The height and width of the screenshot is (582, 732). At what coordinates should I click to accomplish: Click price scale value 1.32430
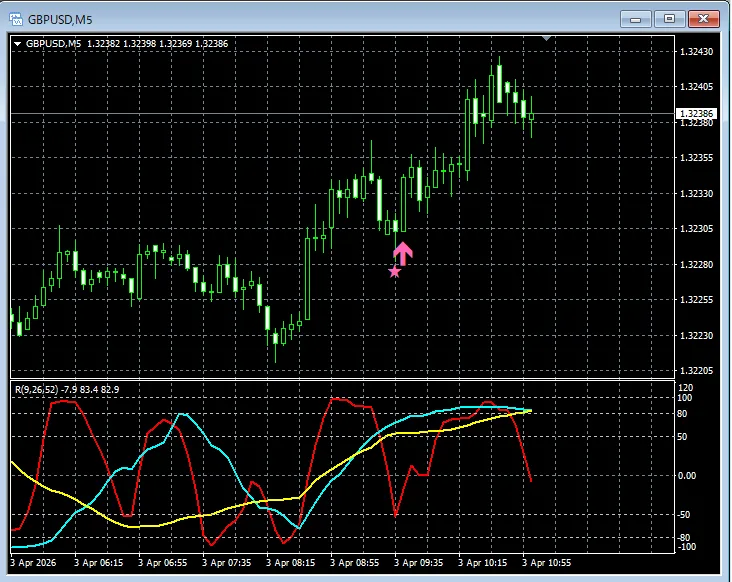coord(697,51)
